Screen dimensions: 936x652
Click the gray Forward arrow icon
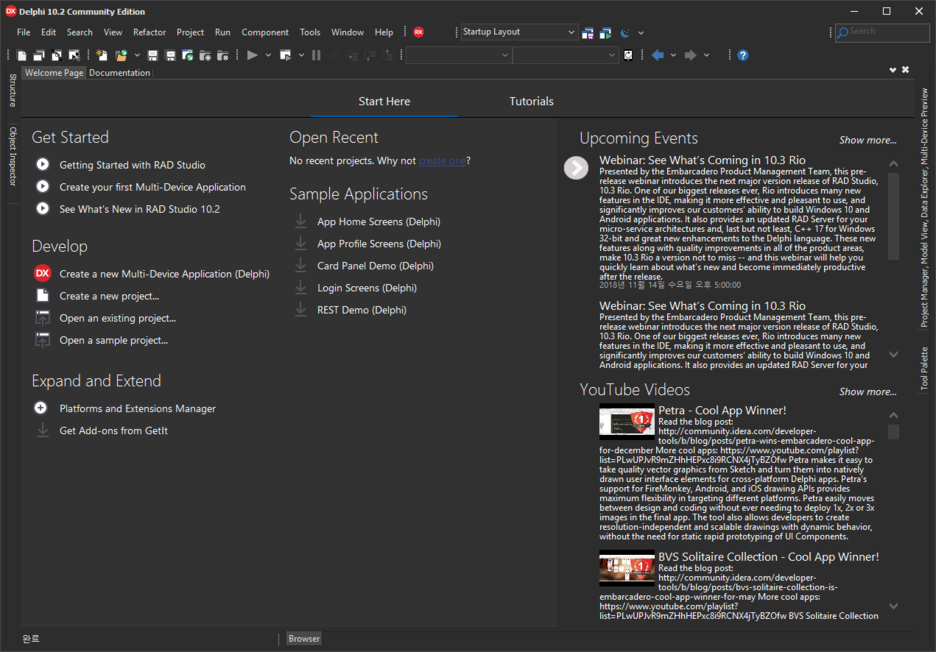pyautogui.click(x=691, y=56)
